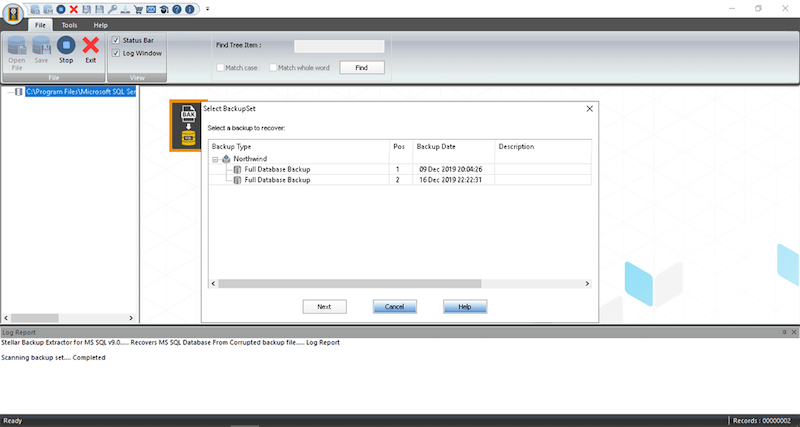800x427 pixels.
Task: Click the BAK to SQL dialog logo icon
Action: (x=188, y=125)
